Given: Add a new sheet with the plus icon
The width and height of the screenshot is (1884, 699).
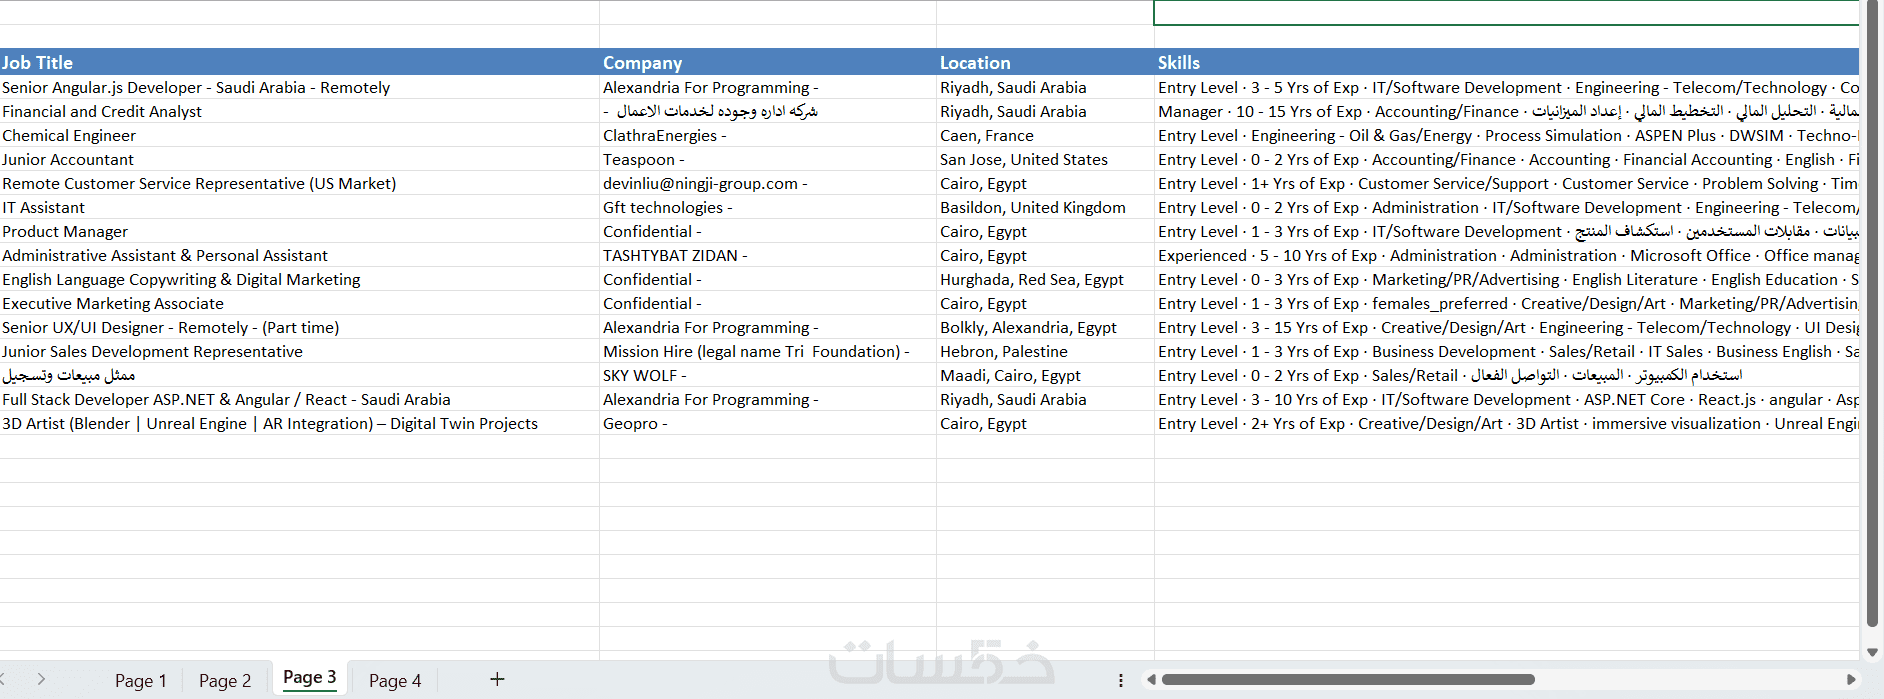Looking at the screenshot, I should click(x=497, y=680).
